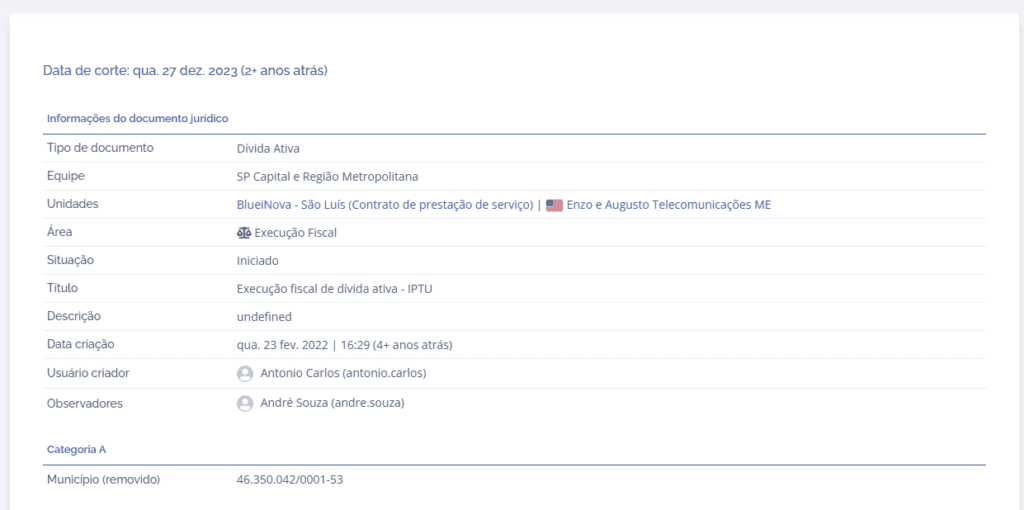
Task: Click the 'Equipe' row label
Action: 66,176
